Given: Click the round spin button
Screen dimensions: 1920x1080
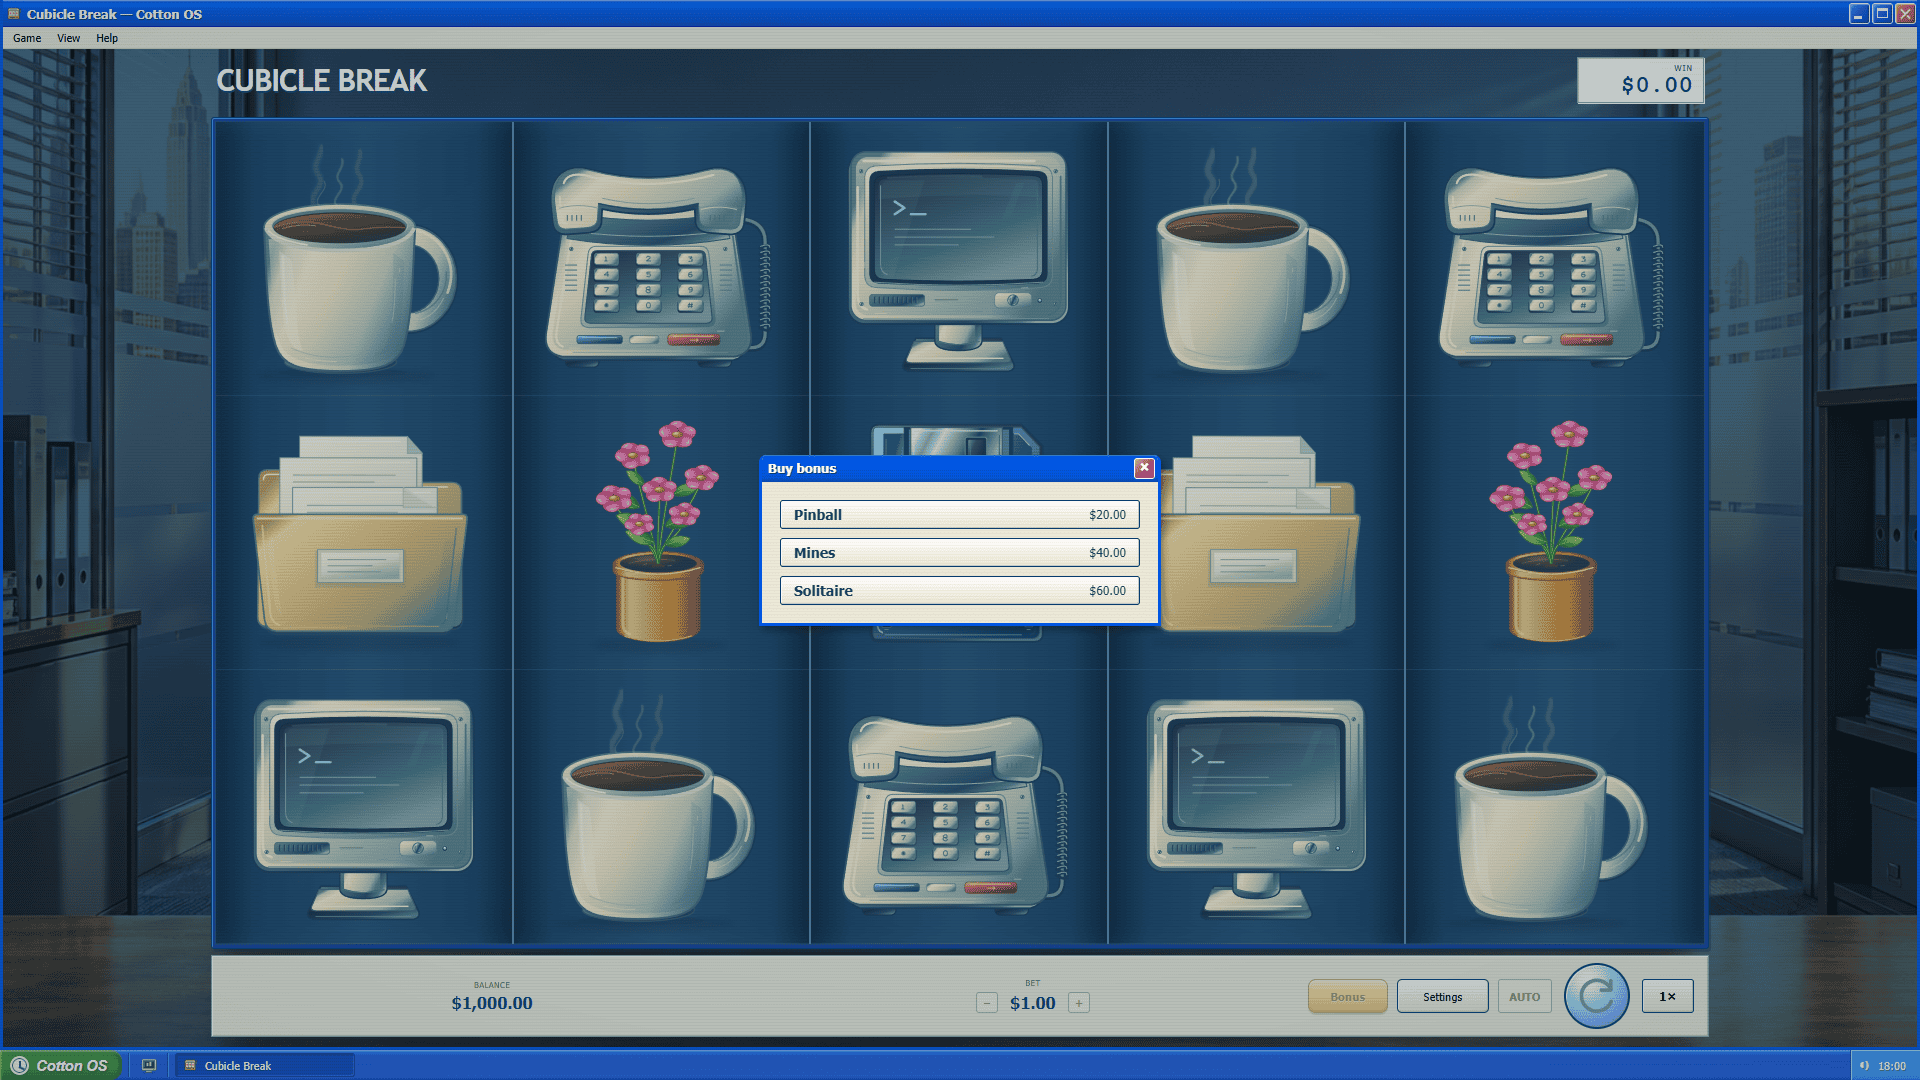Looking at the screenshot, I should coord(1596,996).
